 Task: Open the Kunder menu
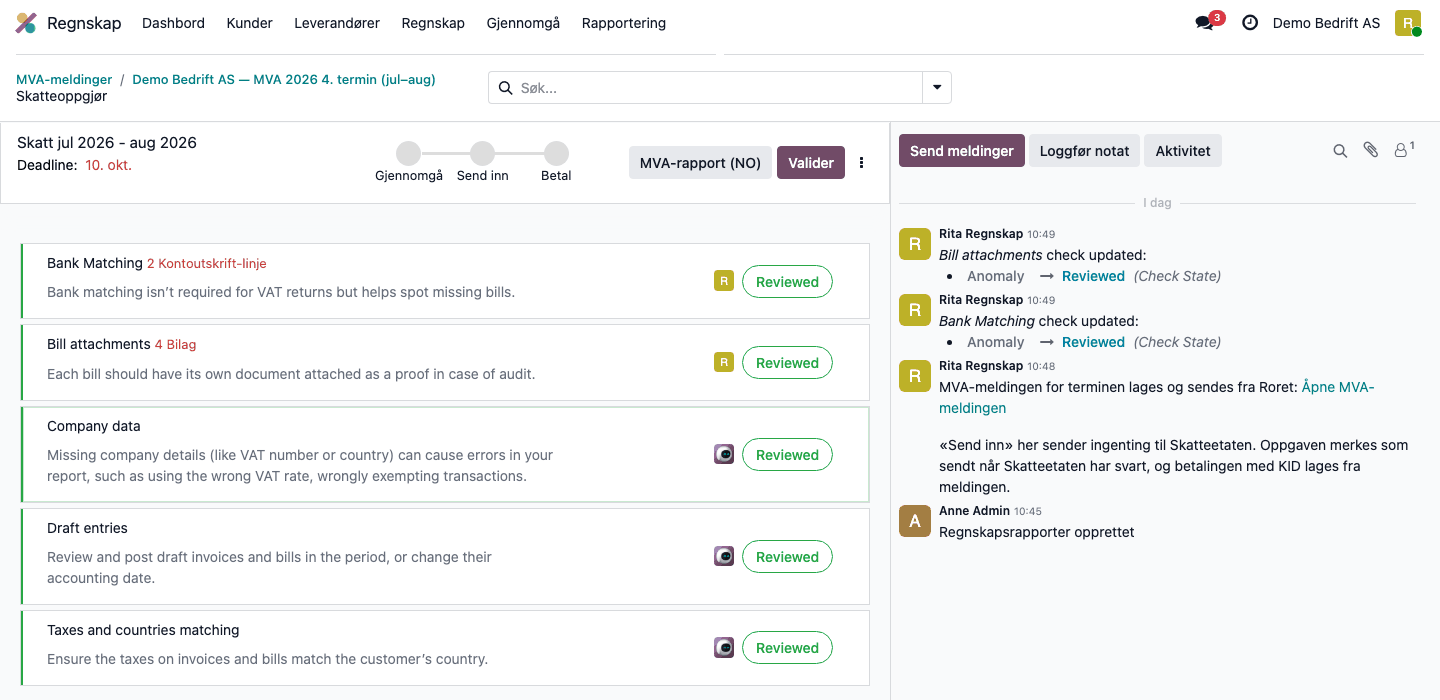(x=250, y=23)
